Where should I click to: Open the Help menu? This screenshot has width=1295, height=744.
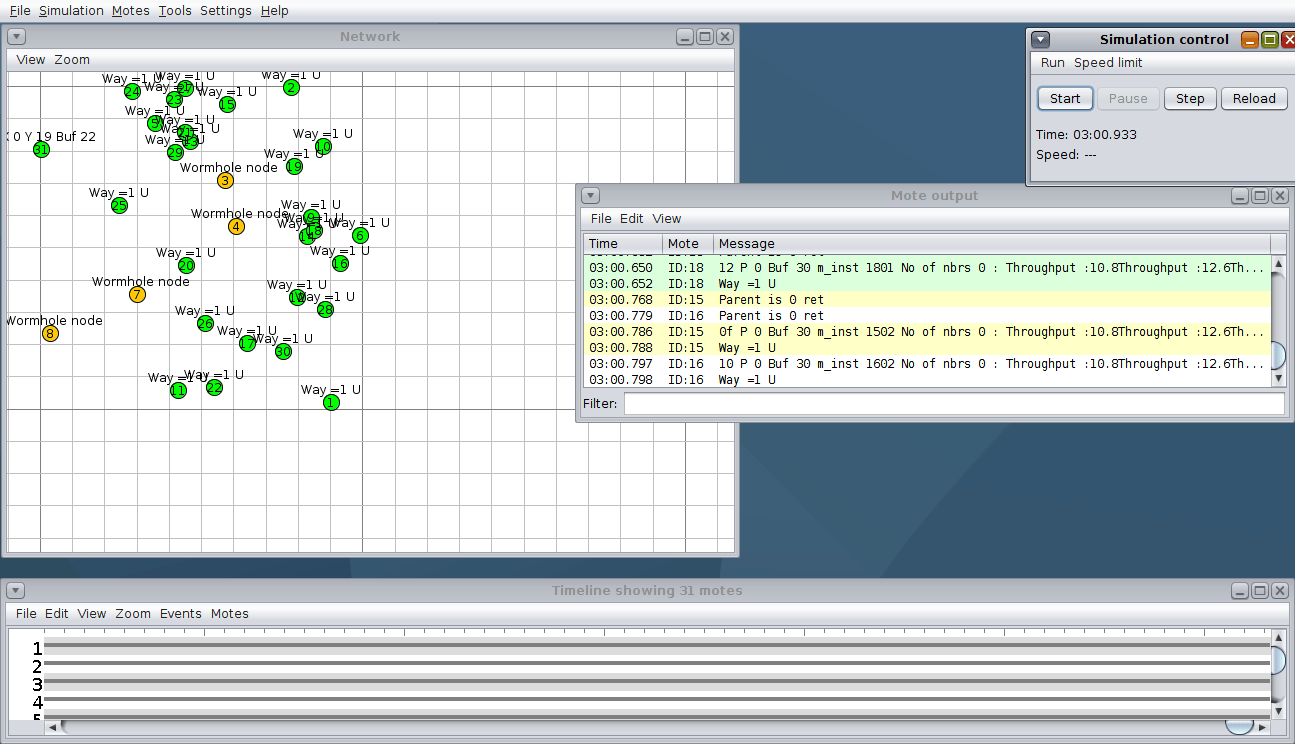274,11
